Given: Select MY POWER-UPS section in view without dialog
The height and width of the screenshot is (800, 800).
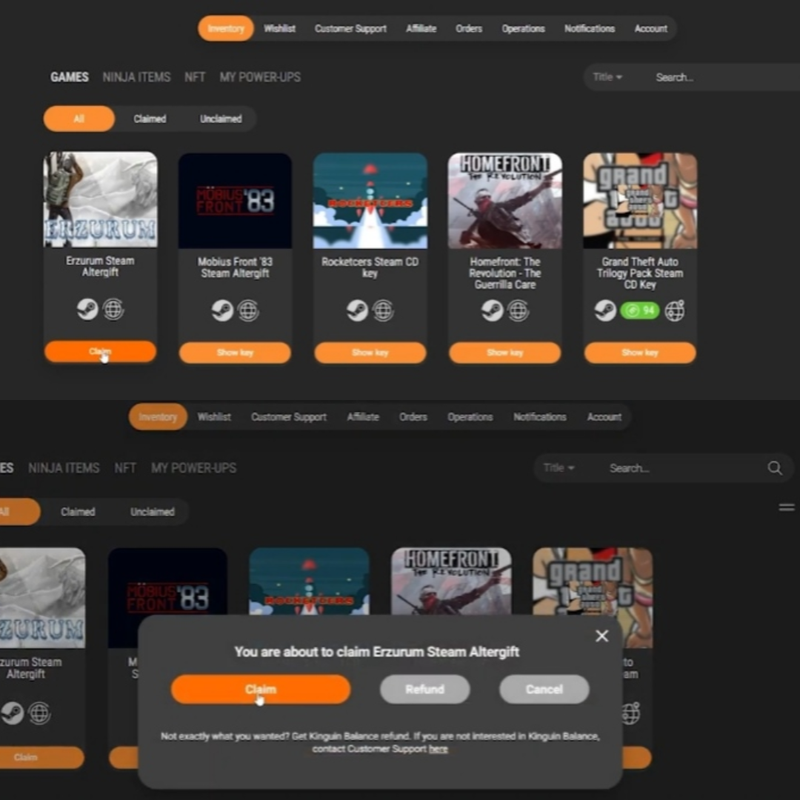Looking at the screenshot, I should click(x=260, y=77).
